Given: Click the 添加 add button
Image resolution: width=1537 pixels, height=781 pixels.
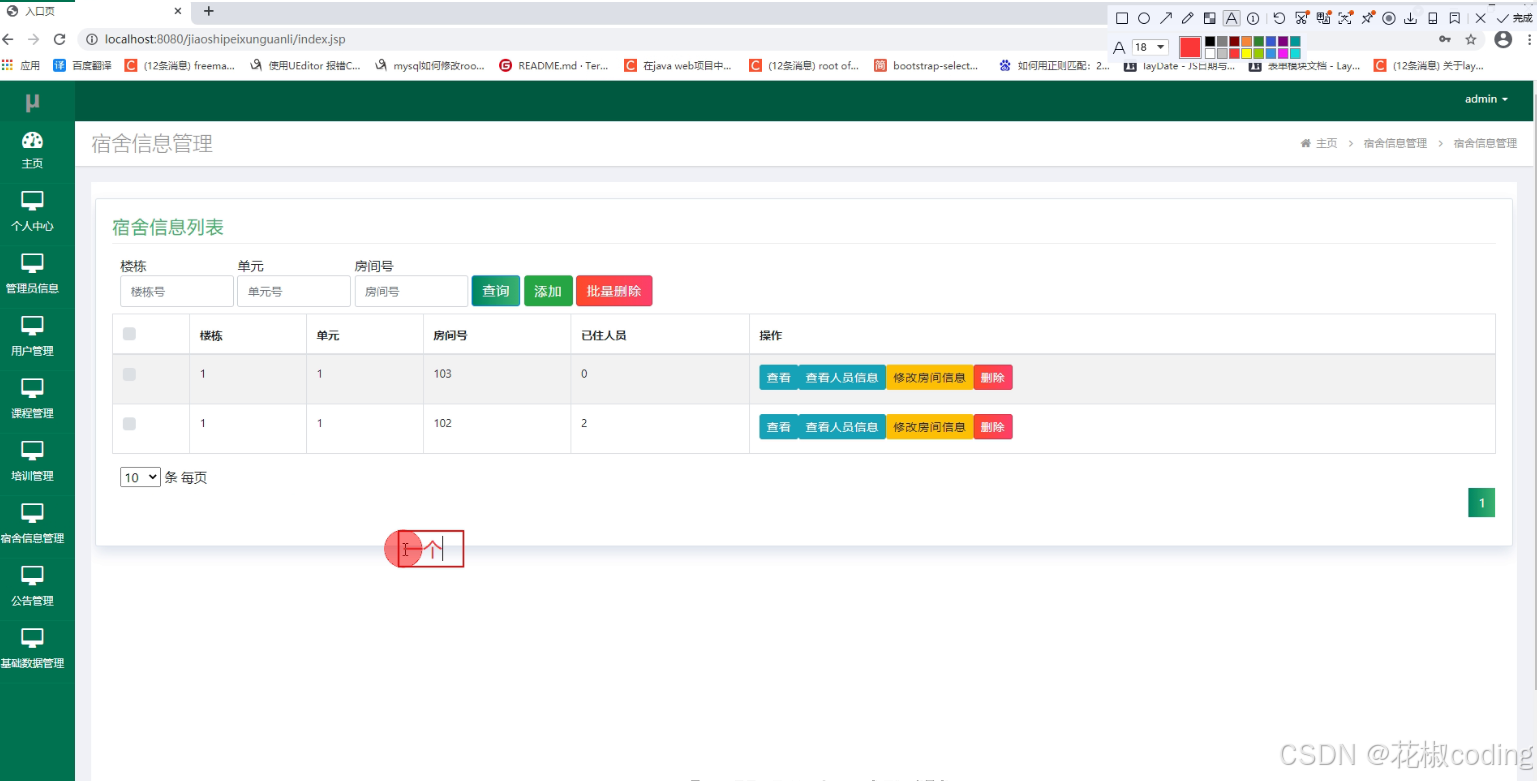Looking at the screenshot, I should point(548,291).
